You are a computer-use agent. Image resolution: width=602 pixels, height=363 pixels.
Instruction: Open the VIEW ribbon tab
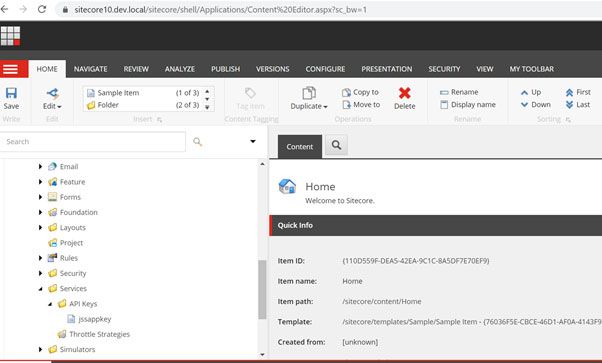485,69
